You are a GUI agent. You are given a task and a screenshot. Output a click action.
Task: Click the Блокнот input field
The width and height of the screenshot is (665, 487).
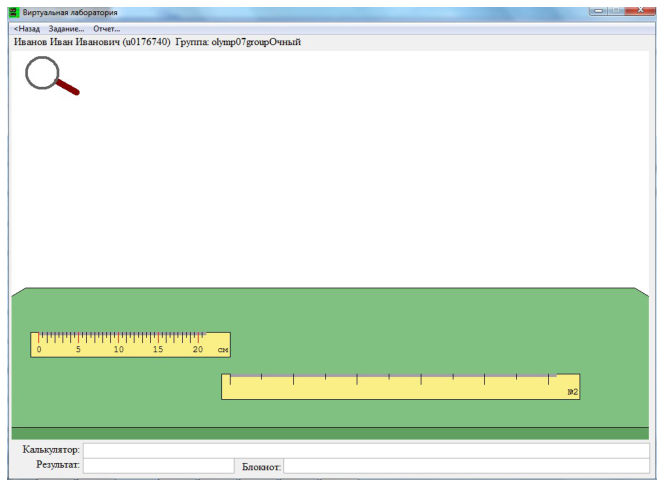467,466
